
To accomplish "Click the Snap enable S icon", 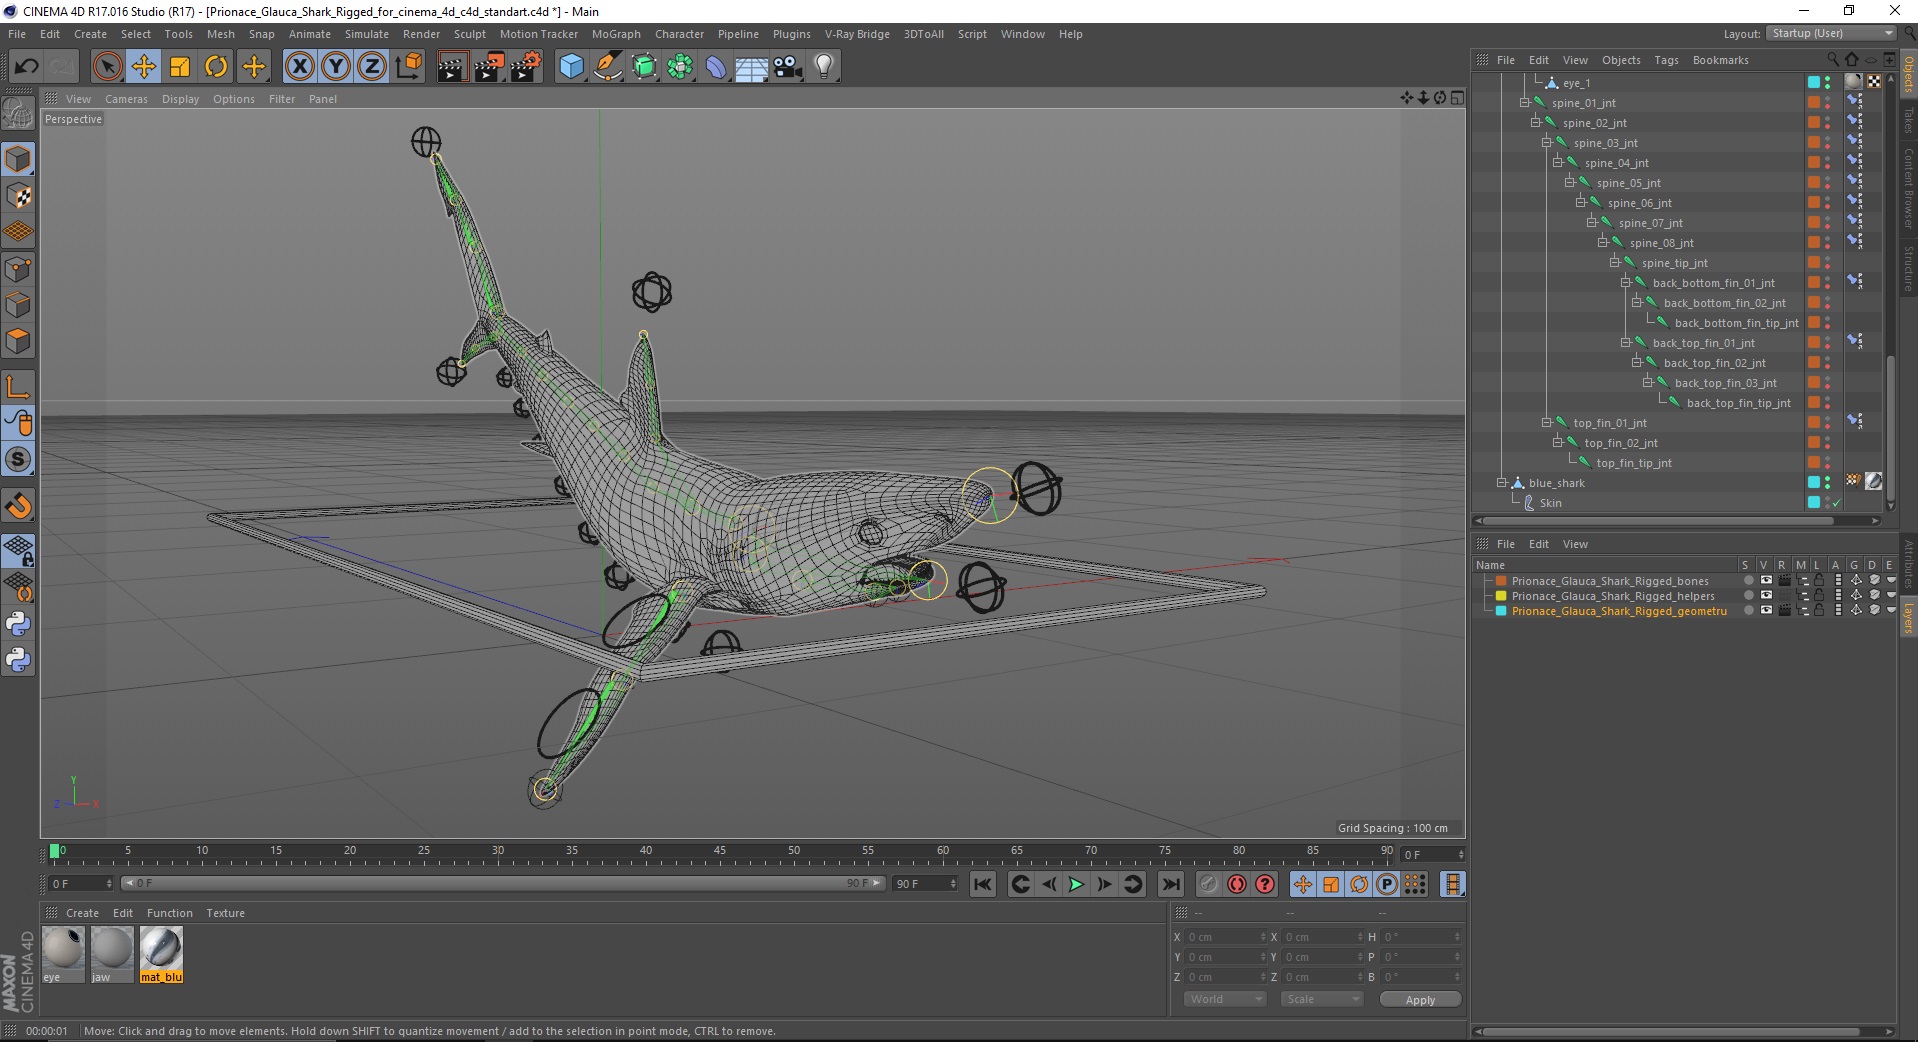I will 18,459.
